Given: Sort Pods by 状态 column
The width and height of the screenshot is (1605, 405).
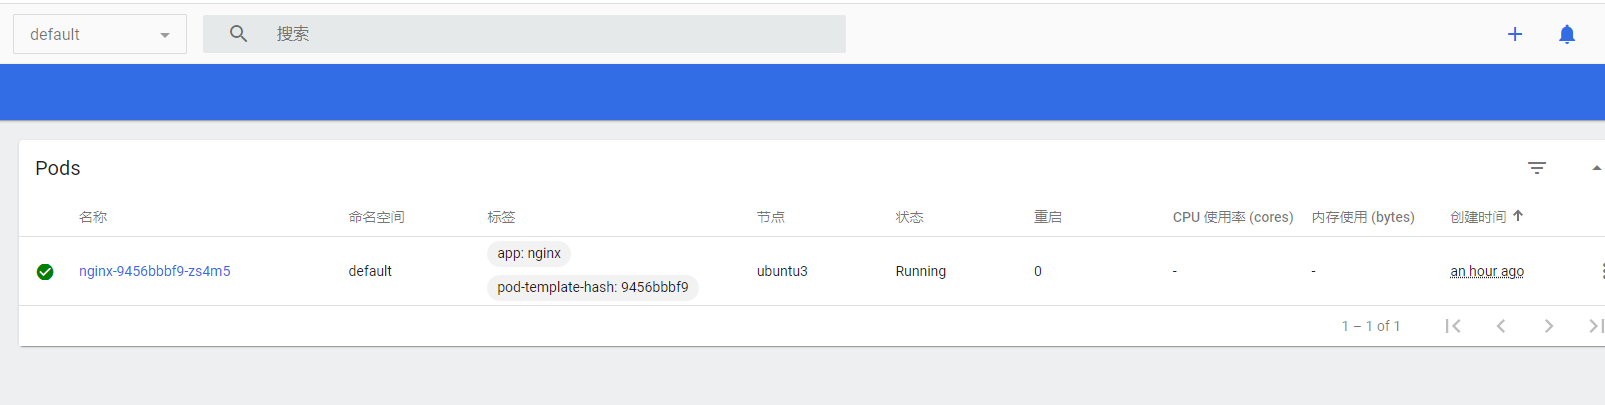Looking at the screenshot, I should click(x=909, y=217).
